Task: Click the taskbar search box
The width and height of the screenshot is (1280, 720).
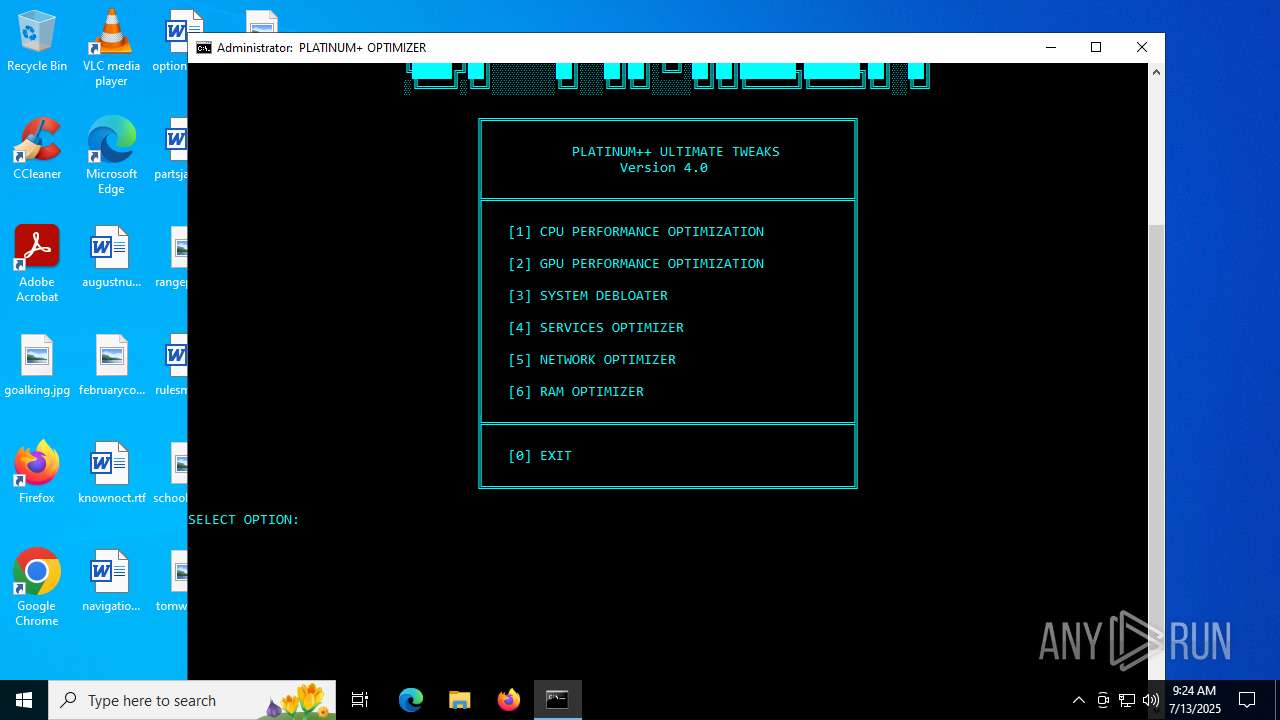Action: click(x=192, y=700)
